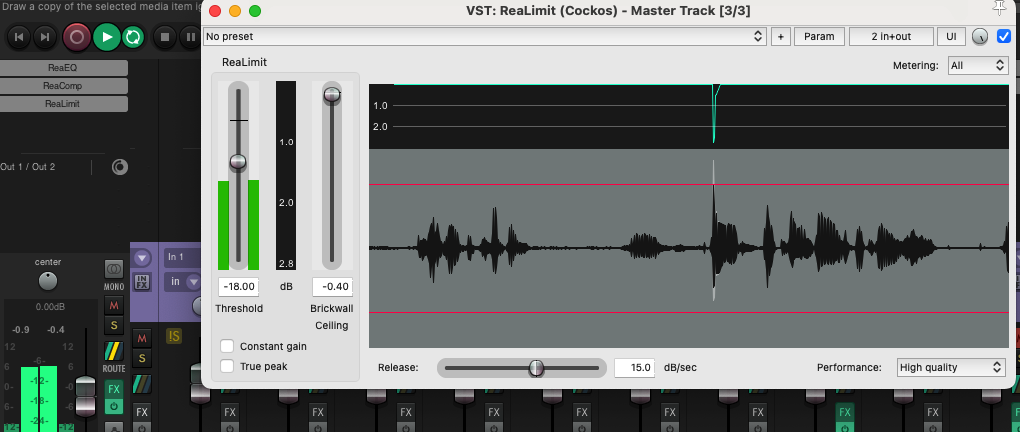Start playback with the green play button
Image resolution: width=1020 pixels, height=432 pixels.
(x=107, y=37)
